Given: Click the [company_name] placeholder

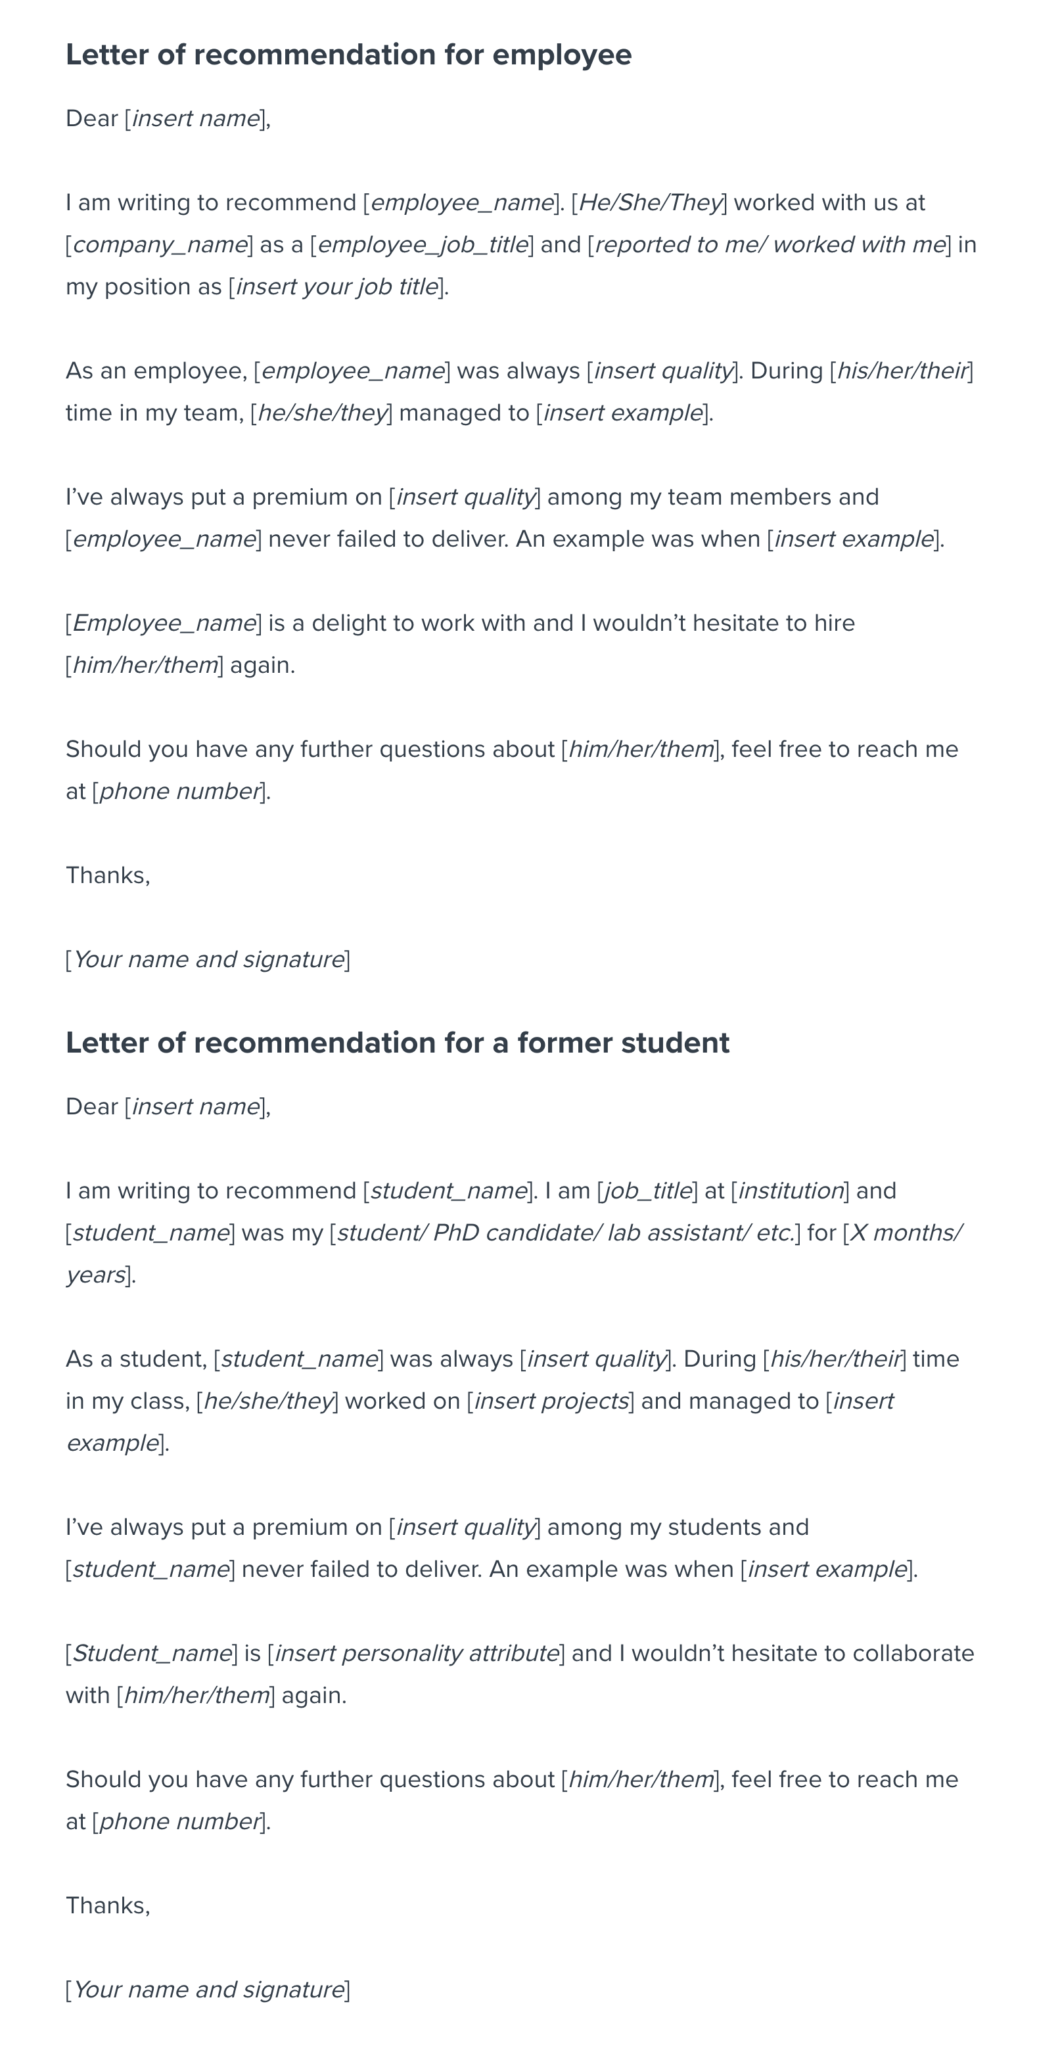Looking at the screenshot, I should [159, 245].
